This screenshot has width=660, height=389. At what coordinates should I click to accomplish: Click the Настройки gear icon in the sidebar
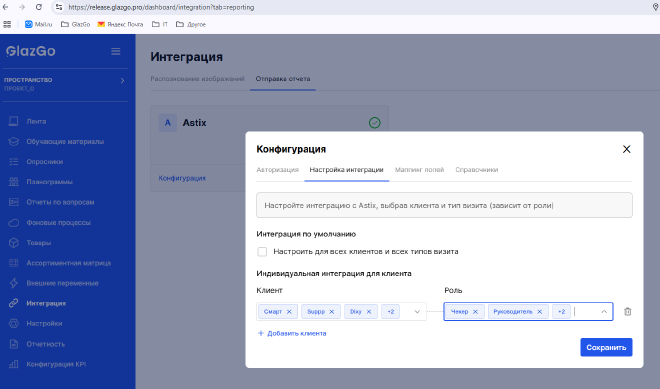coord(13,323)
